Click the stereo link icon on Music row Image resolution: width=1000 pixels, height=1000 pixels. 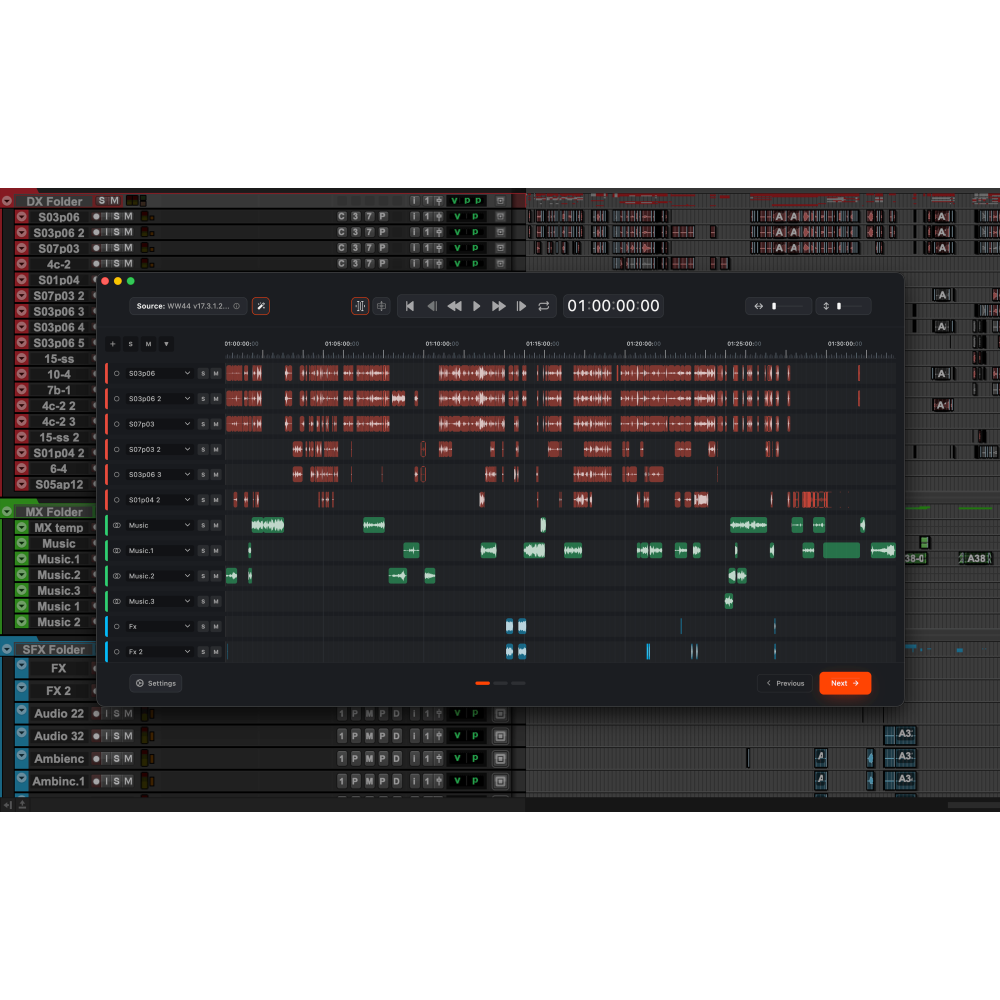(x=117, y=526)
